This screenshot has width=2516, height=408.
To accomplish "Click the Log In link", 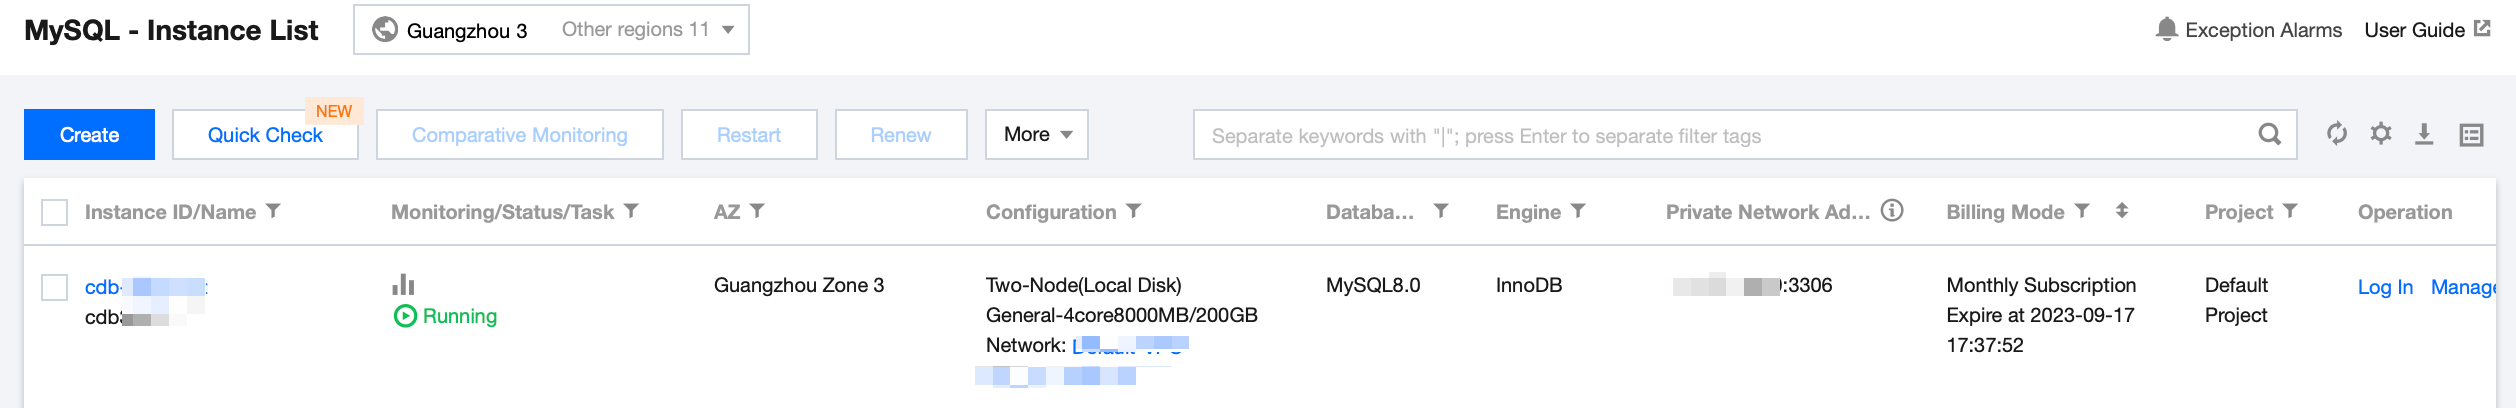I will (x=2385, y=288).
